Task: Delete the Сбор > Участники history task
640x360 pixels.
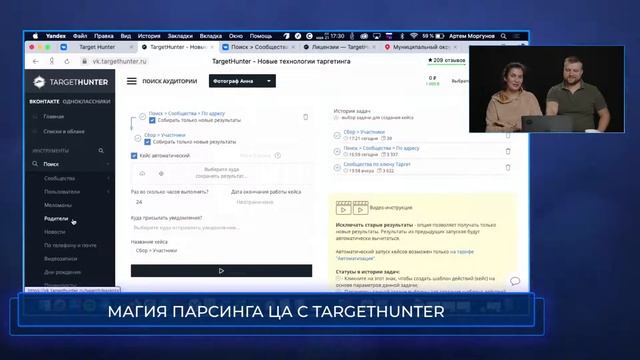Action: click(508, 135)
